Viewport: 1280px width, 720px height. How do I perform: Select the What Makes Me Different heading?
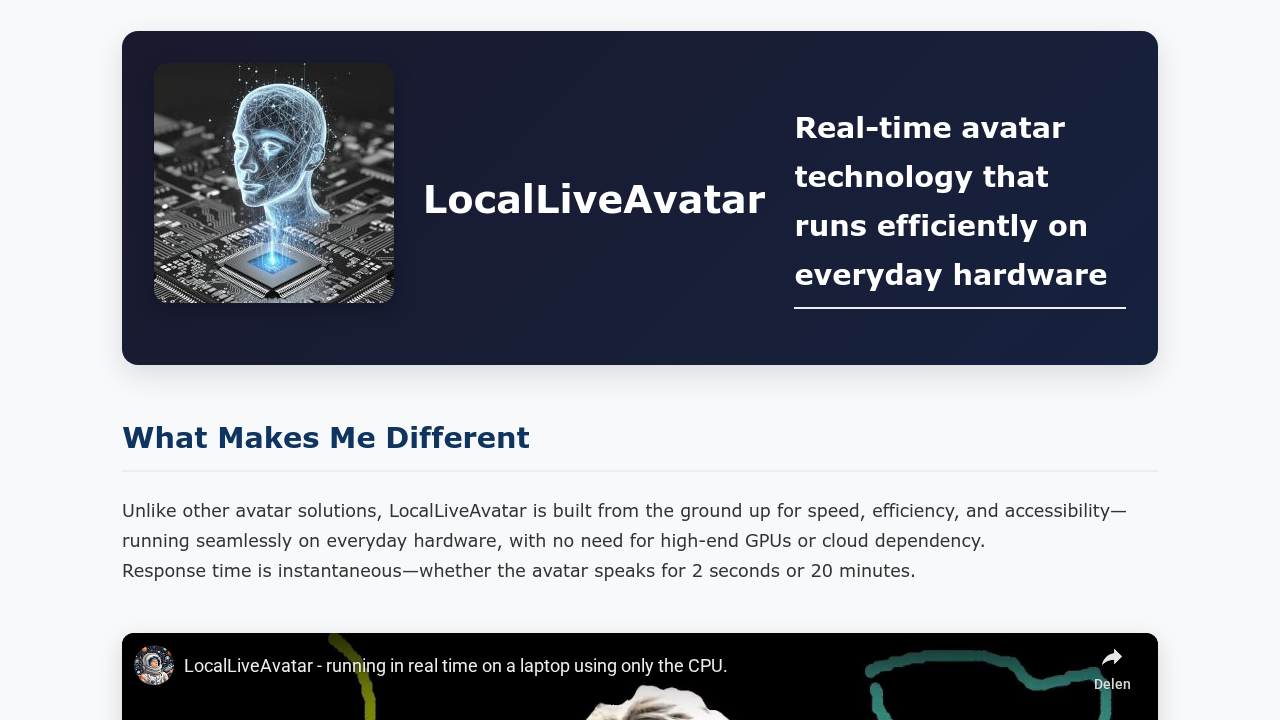(x=326, y=437)
